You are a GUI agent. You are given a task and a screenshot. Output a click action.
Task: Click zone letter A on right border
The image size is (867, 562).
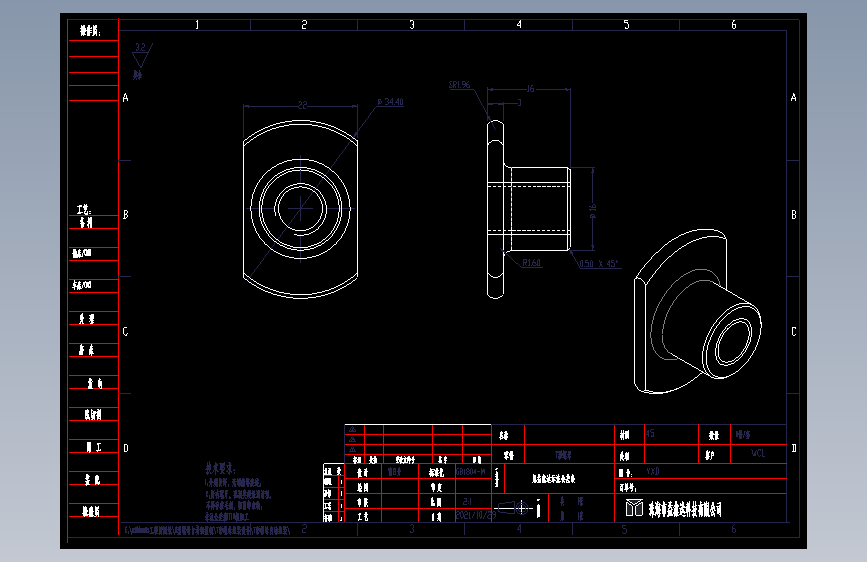(793, 97)
